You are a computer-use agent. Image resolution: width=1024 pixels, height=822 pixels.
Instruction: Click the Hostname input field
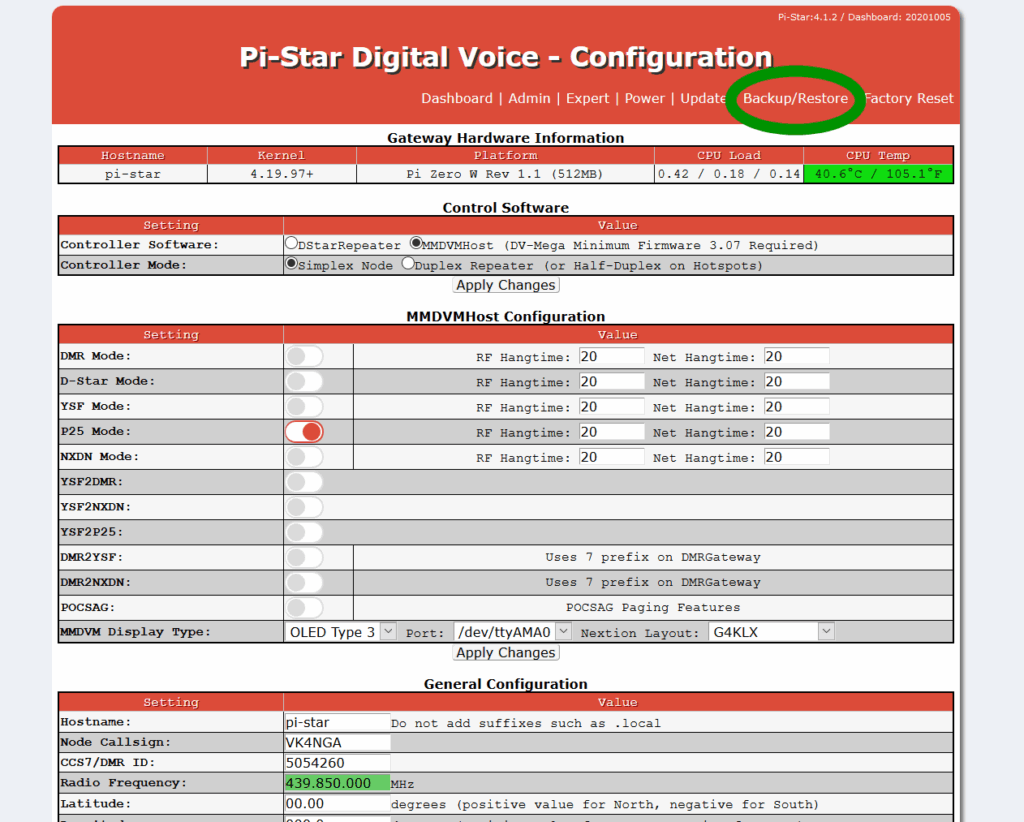coord(337,722)
